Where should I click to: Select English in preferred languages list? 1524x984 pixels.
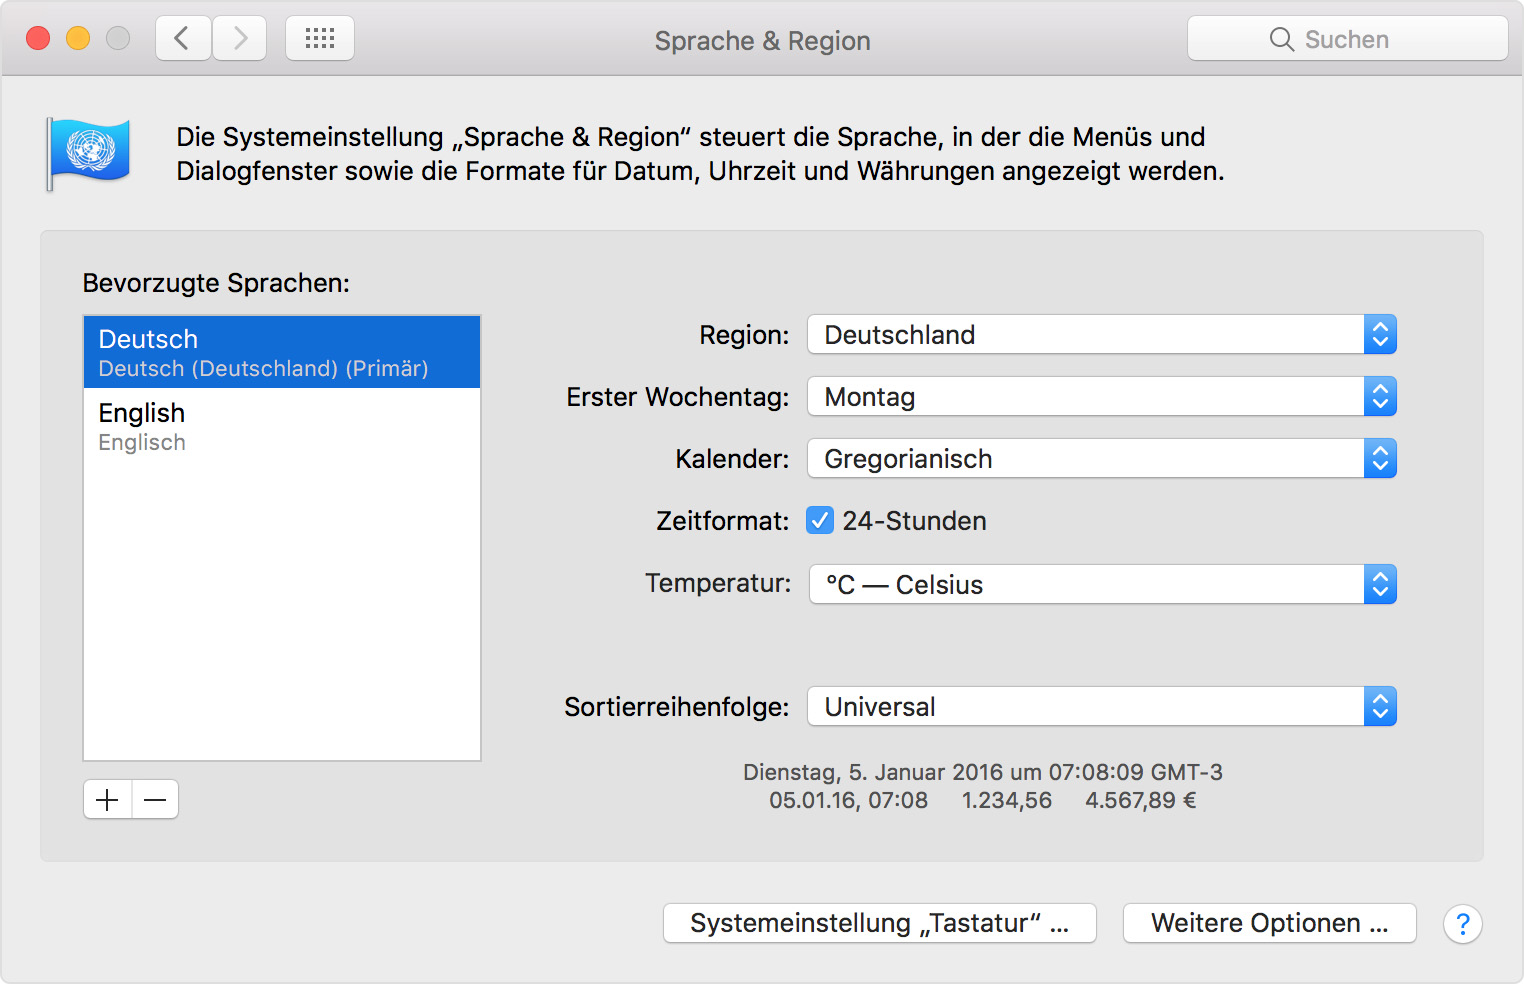tap(282, 426)
